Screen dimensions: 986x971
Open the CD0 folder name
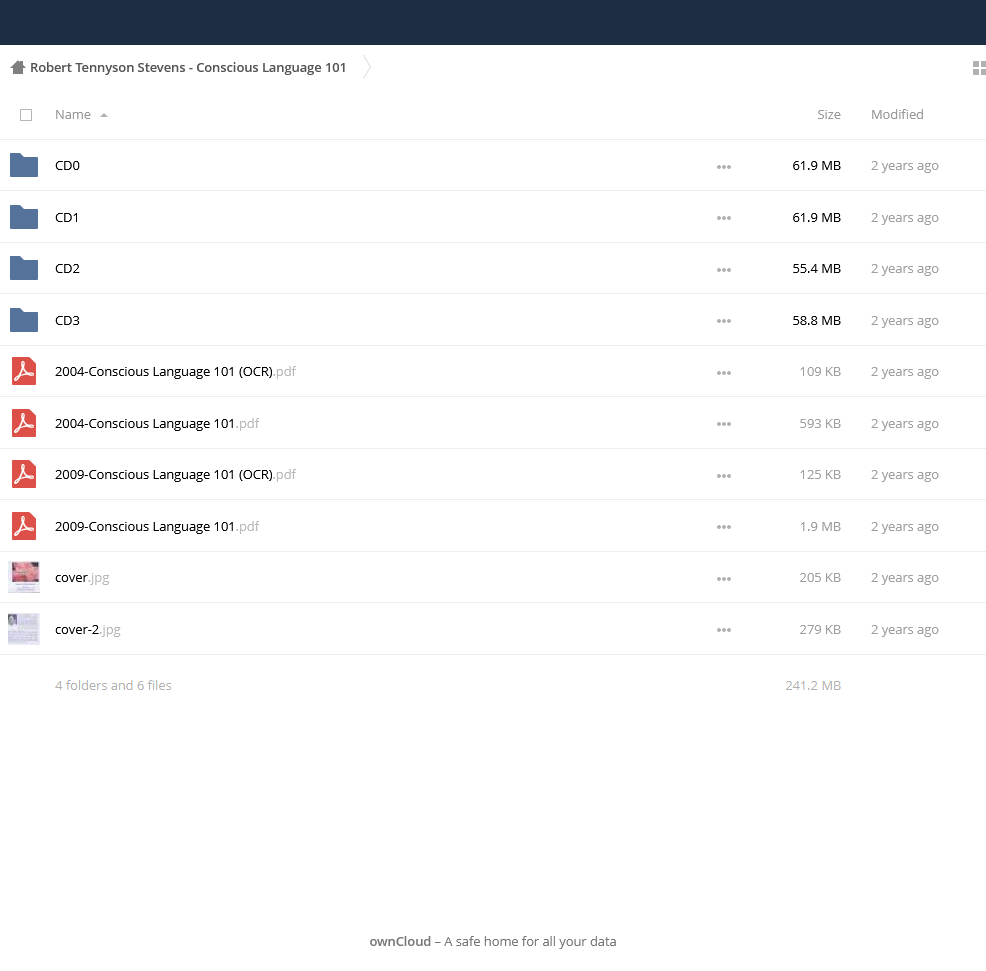pyautogui.click(x=67, y=165)
